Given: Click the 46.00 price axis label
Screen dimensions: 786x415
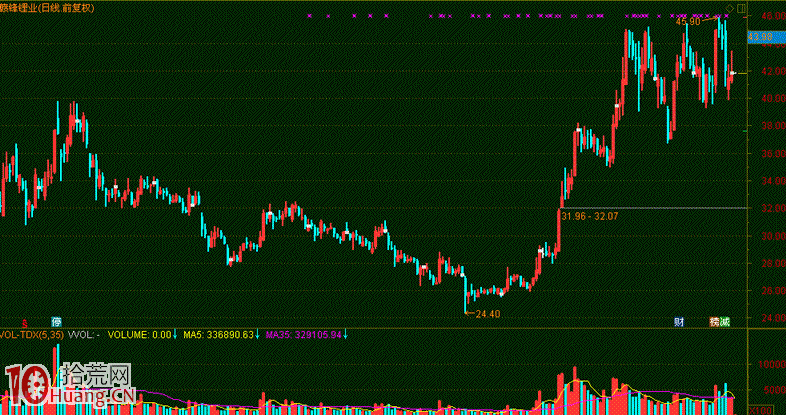Looking at the screenshot, I should pyautogui.click(x=772, y=17).
